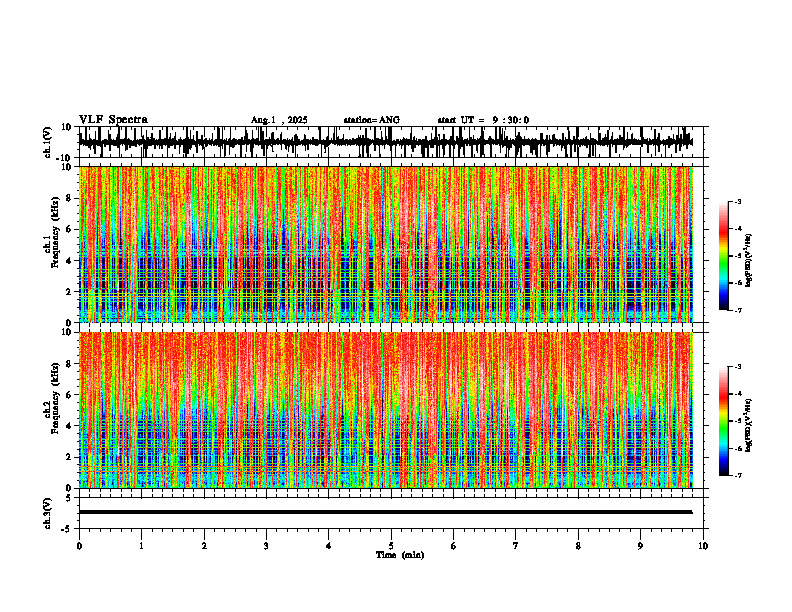Viewport: 792px width, 612px height.
Task: Click the ch.1(V) waveform axis label
Action: click(x=48, y=142)
